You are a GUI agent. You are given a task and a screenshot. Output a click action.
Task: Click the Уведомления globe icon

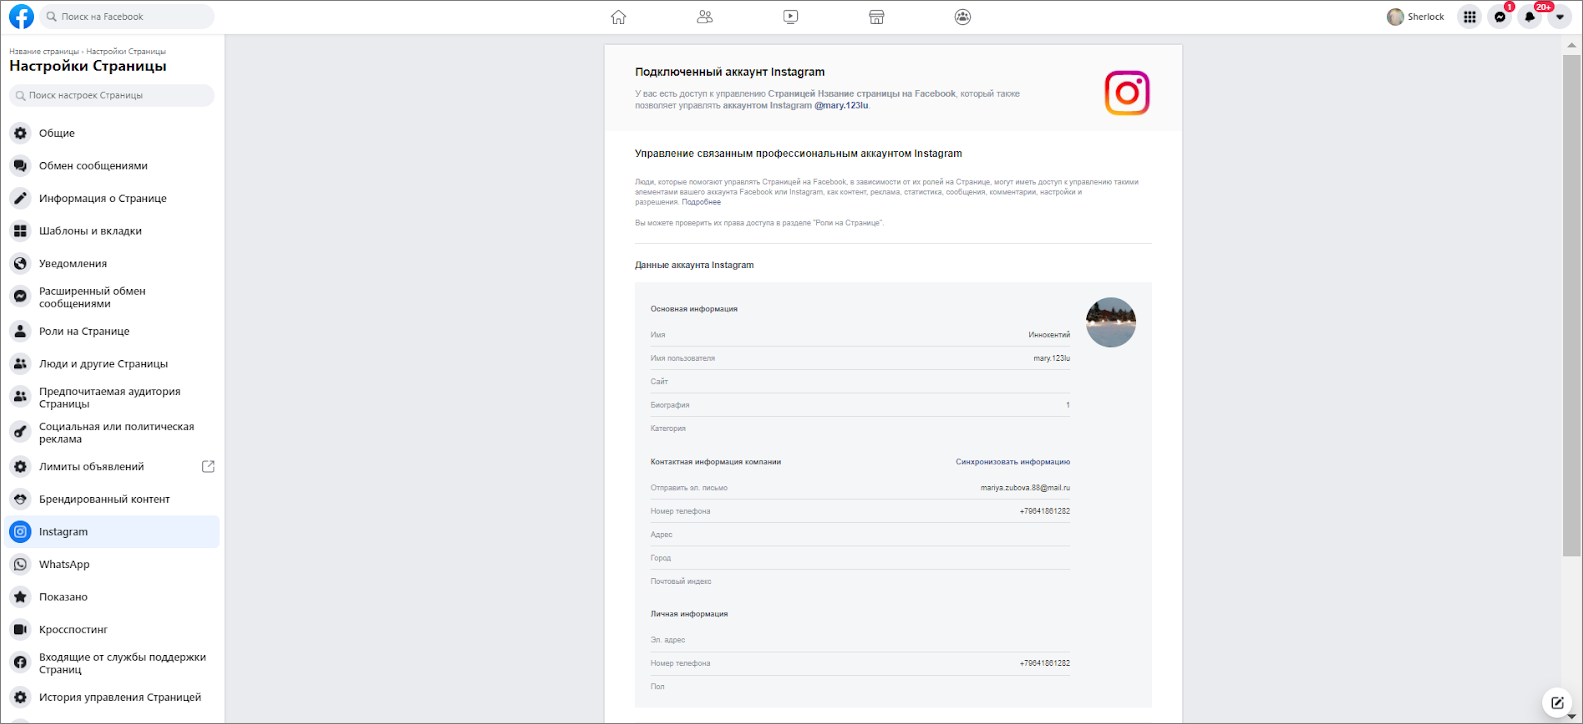click(20, 264)
